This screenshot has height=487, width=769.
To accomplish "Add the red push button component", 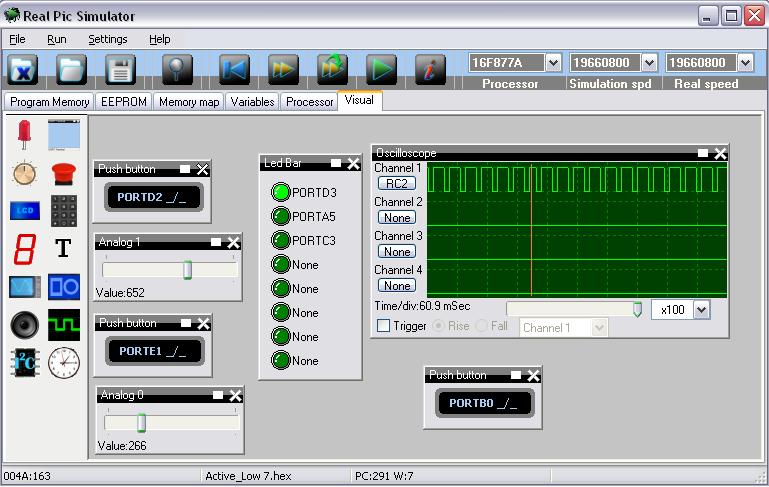I will click(x=64, y=174).
